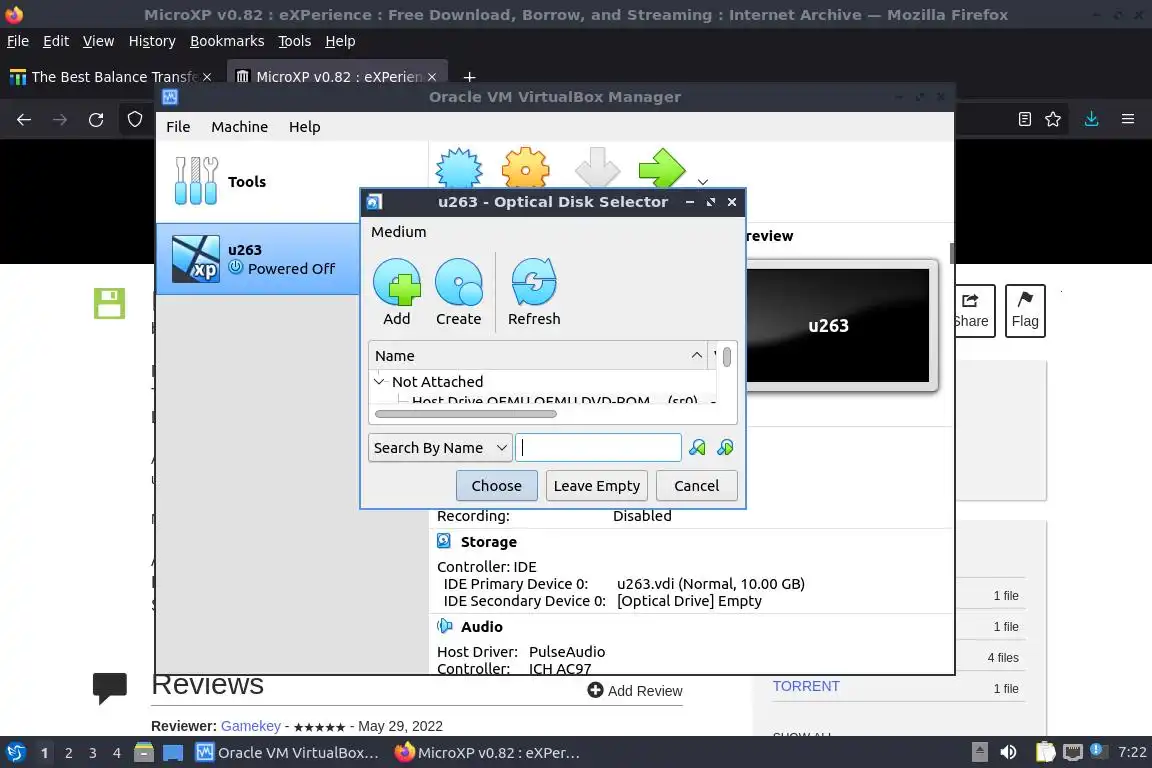The image size is (1152, 768).
Task: Toggle Firefox reader view icon
Action: tap(1025, 119)
